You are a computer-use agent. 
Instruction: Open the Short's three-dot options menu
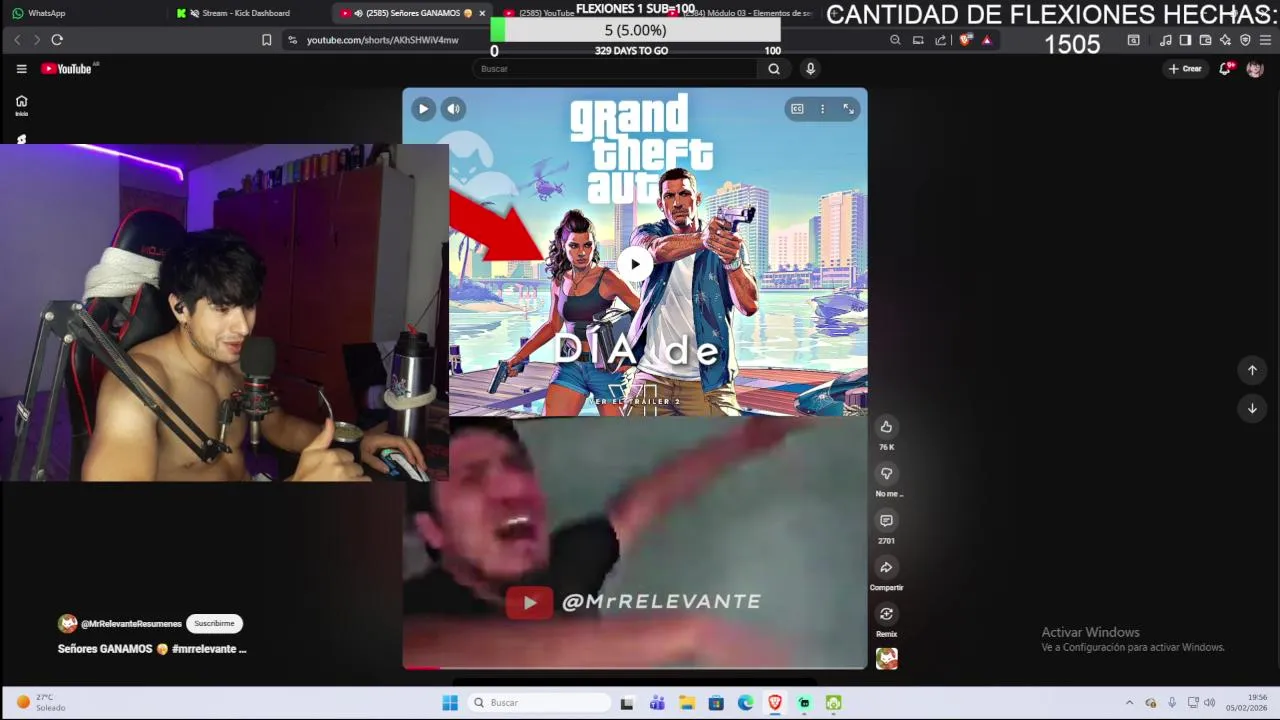[822, 109]
